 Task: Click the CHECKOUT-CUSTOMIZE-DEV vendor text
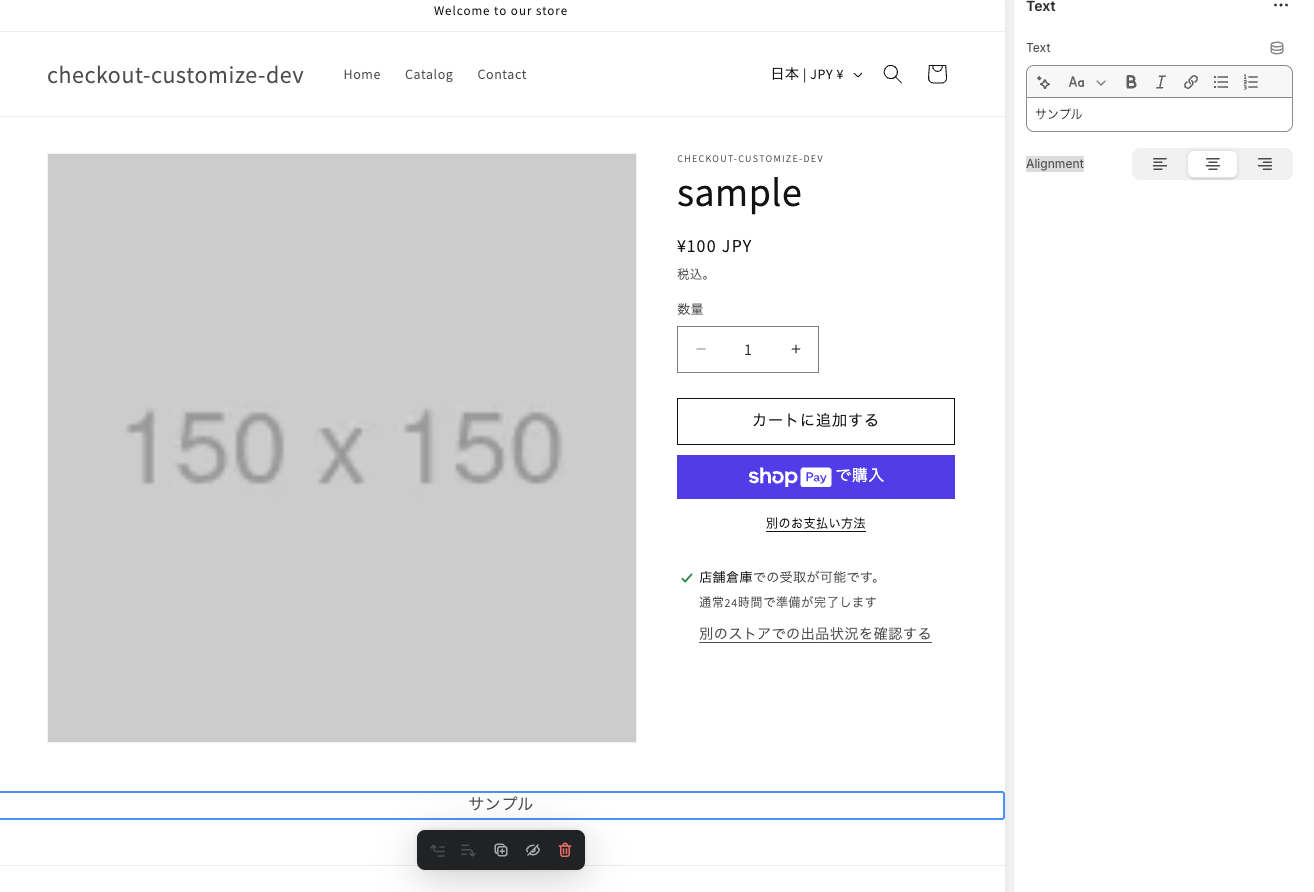tap(750, 158)
